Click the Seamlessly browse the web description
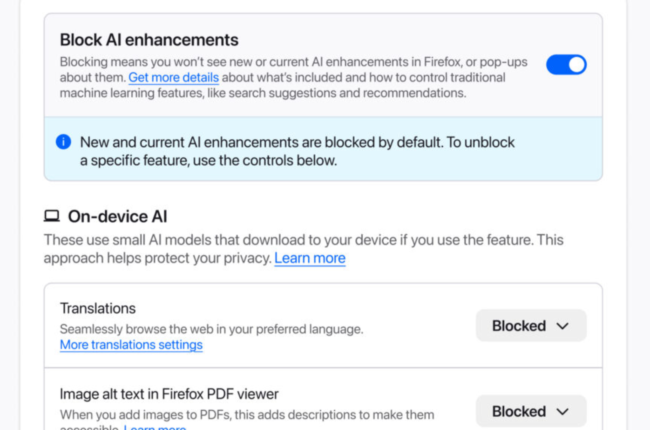The width and height of the screenshot is (650, 430). (x=211, y=328)
